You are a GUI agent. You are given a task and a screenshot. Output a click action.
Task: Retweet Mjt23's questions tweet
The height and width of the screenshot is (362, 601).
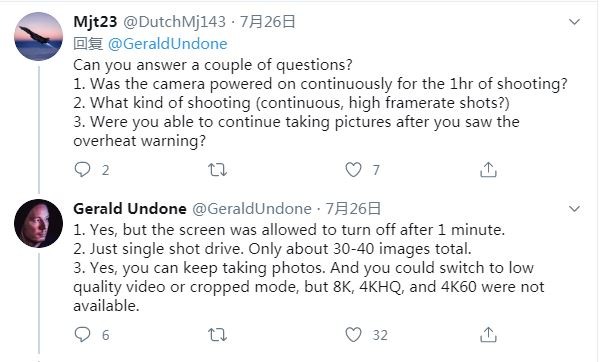pyautogui.click(x=217, y=169)
